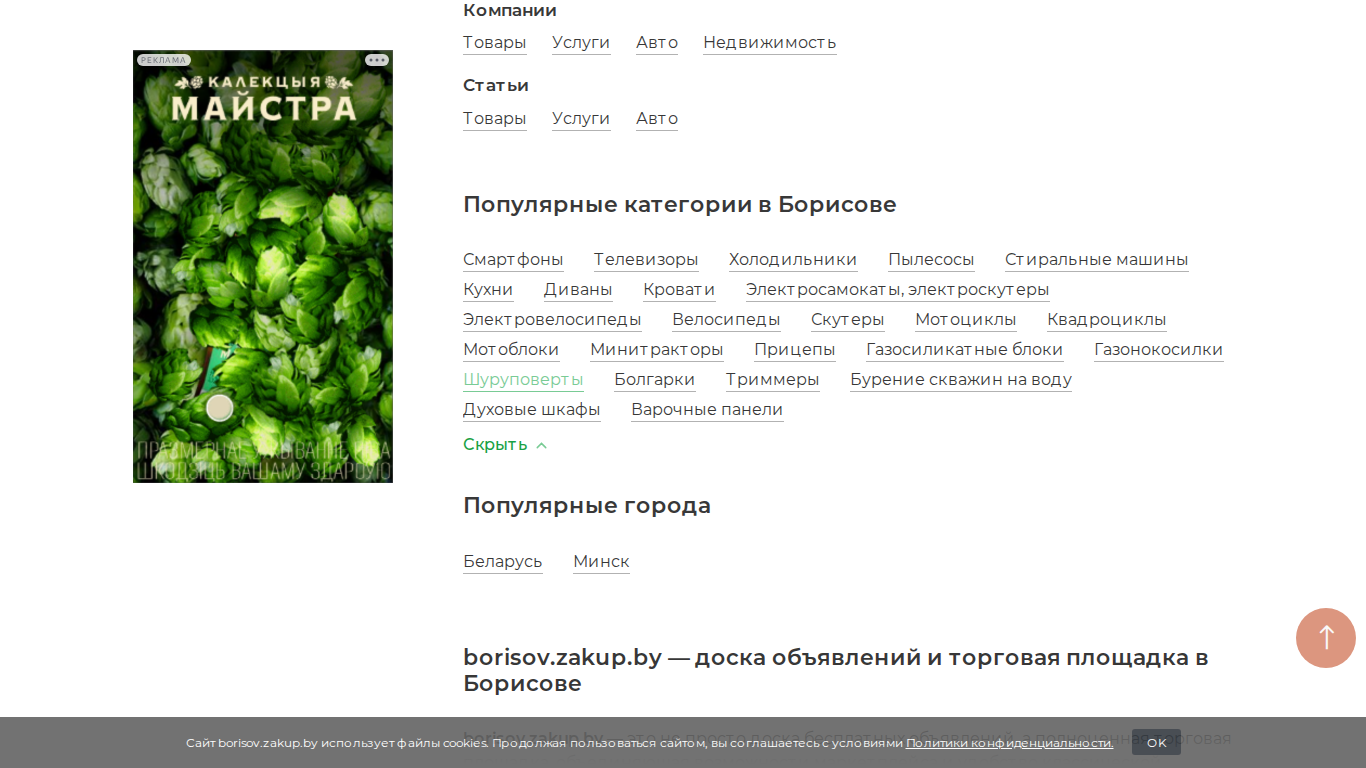
Task: Open the Стиральные машины category
Action: (x=1097, y=260)
